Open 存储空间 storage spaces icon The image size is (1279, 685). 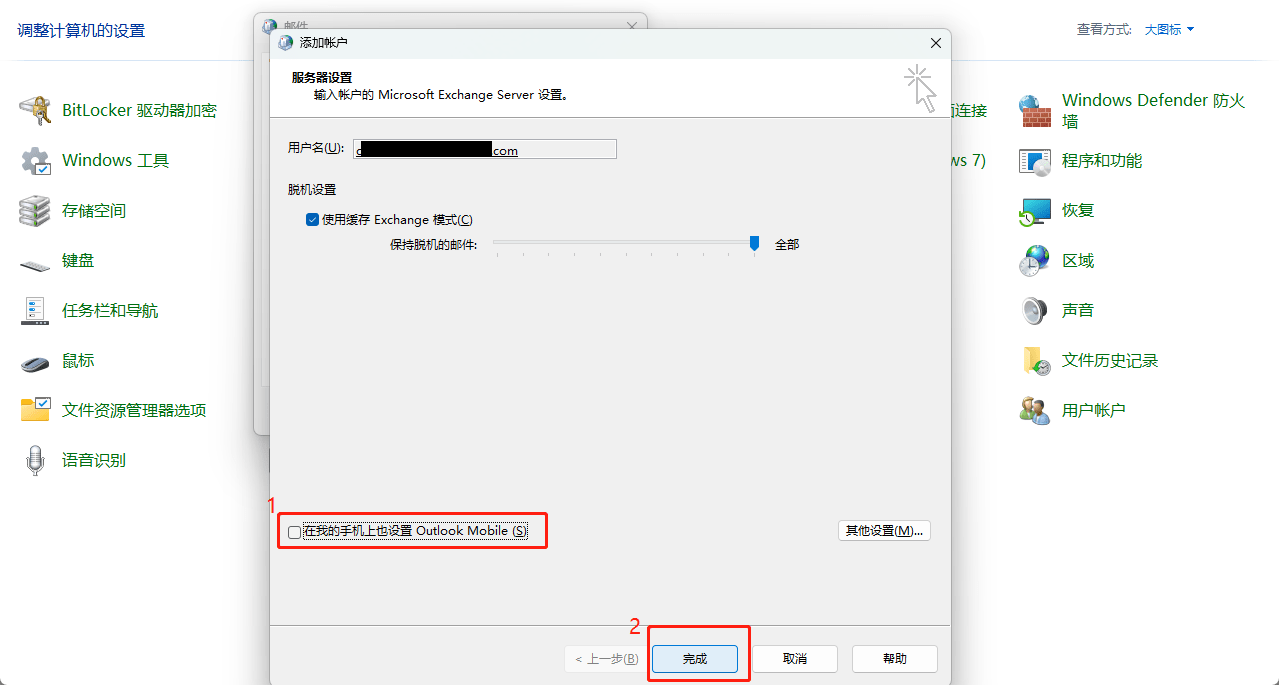tap(36, 211)
